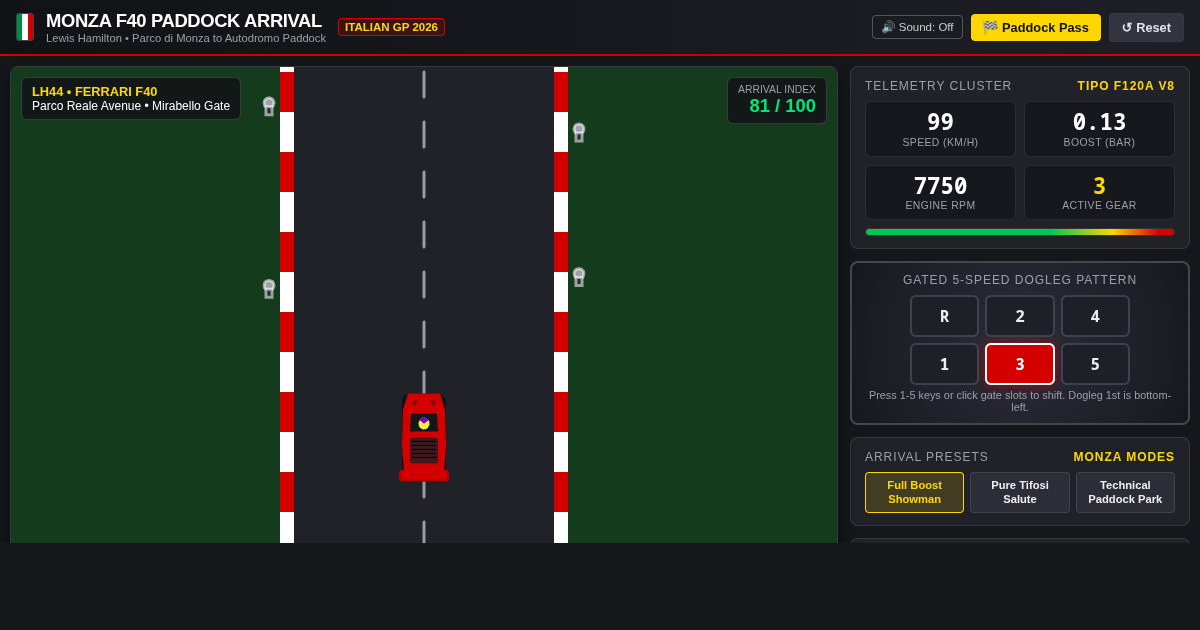The image size is (1200, 630).
Task: Click the MONZA F40 PADDOCK ARRIVAL title
Action: (184, 21)
